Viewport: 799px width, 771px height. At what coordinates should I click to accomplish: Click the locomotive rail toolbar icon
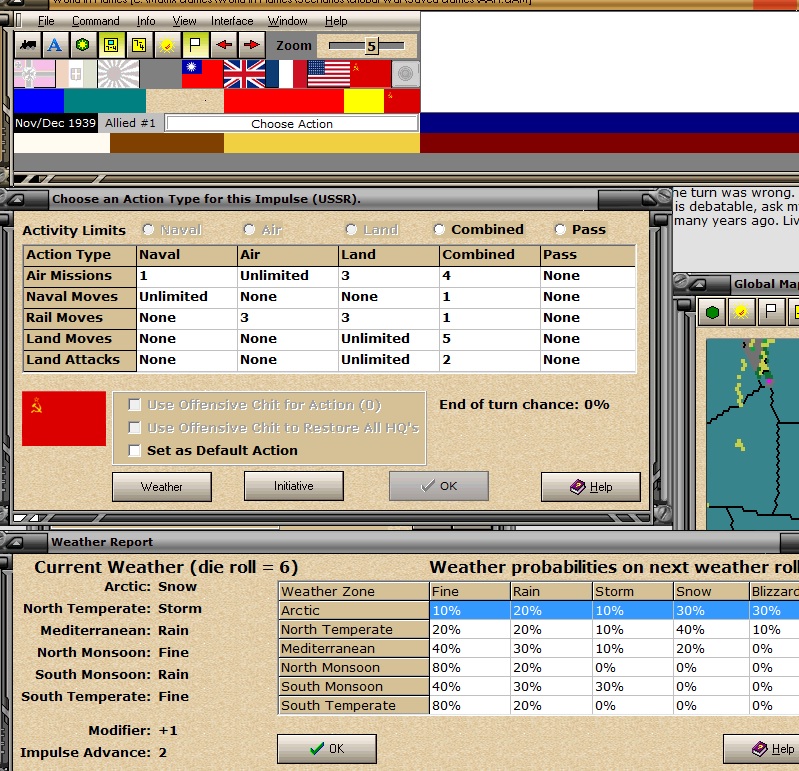[28, 45]
